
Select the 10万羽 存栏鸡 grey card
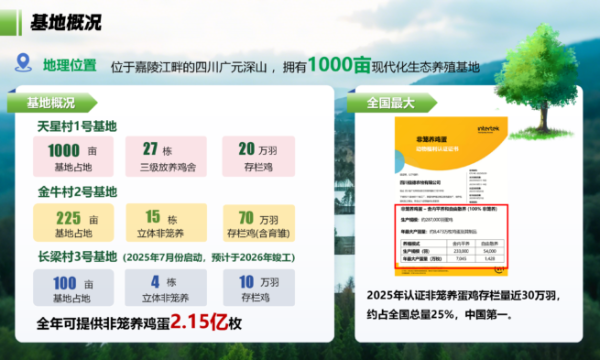(259, 287)
